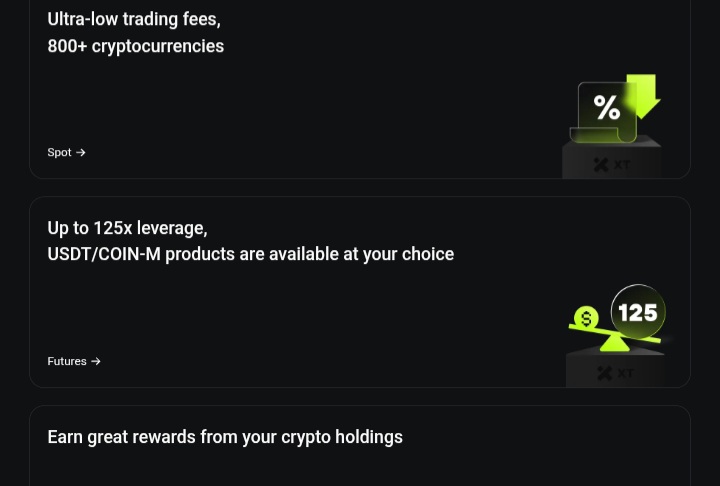Click the arrow next to Spot
This screenshot has height=486, width=720.
point(81,153)
